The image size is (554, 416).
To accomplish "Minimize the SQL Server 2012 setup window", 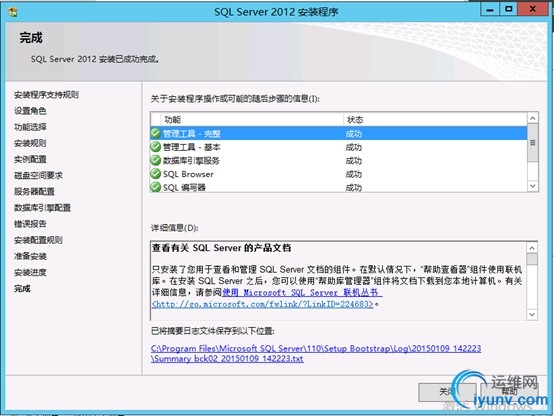I will 490,10.
